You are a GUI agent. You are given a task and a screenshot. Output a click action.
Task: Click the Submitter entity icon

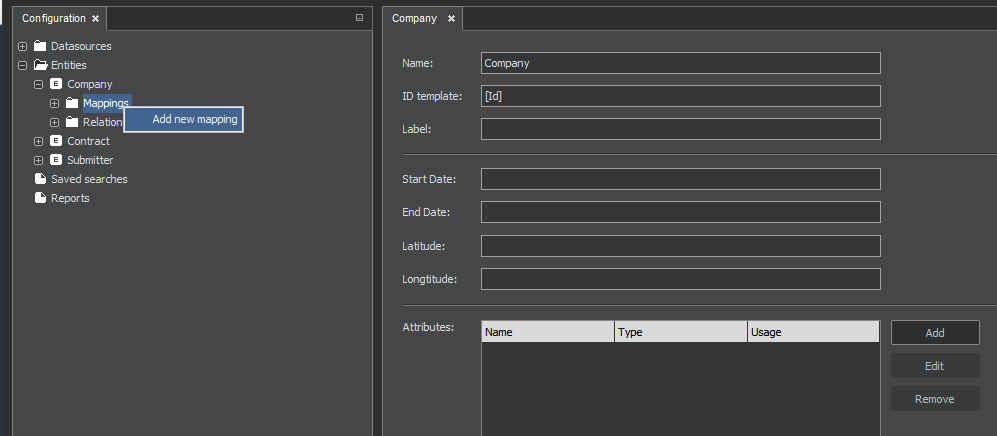click(56, 160)
